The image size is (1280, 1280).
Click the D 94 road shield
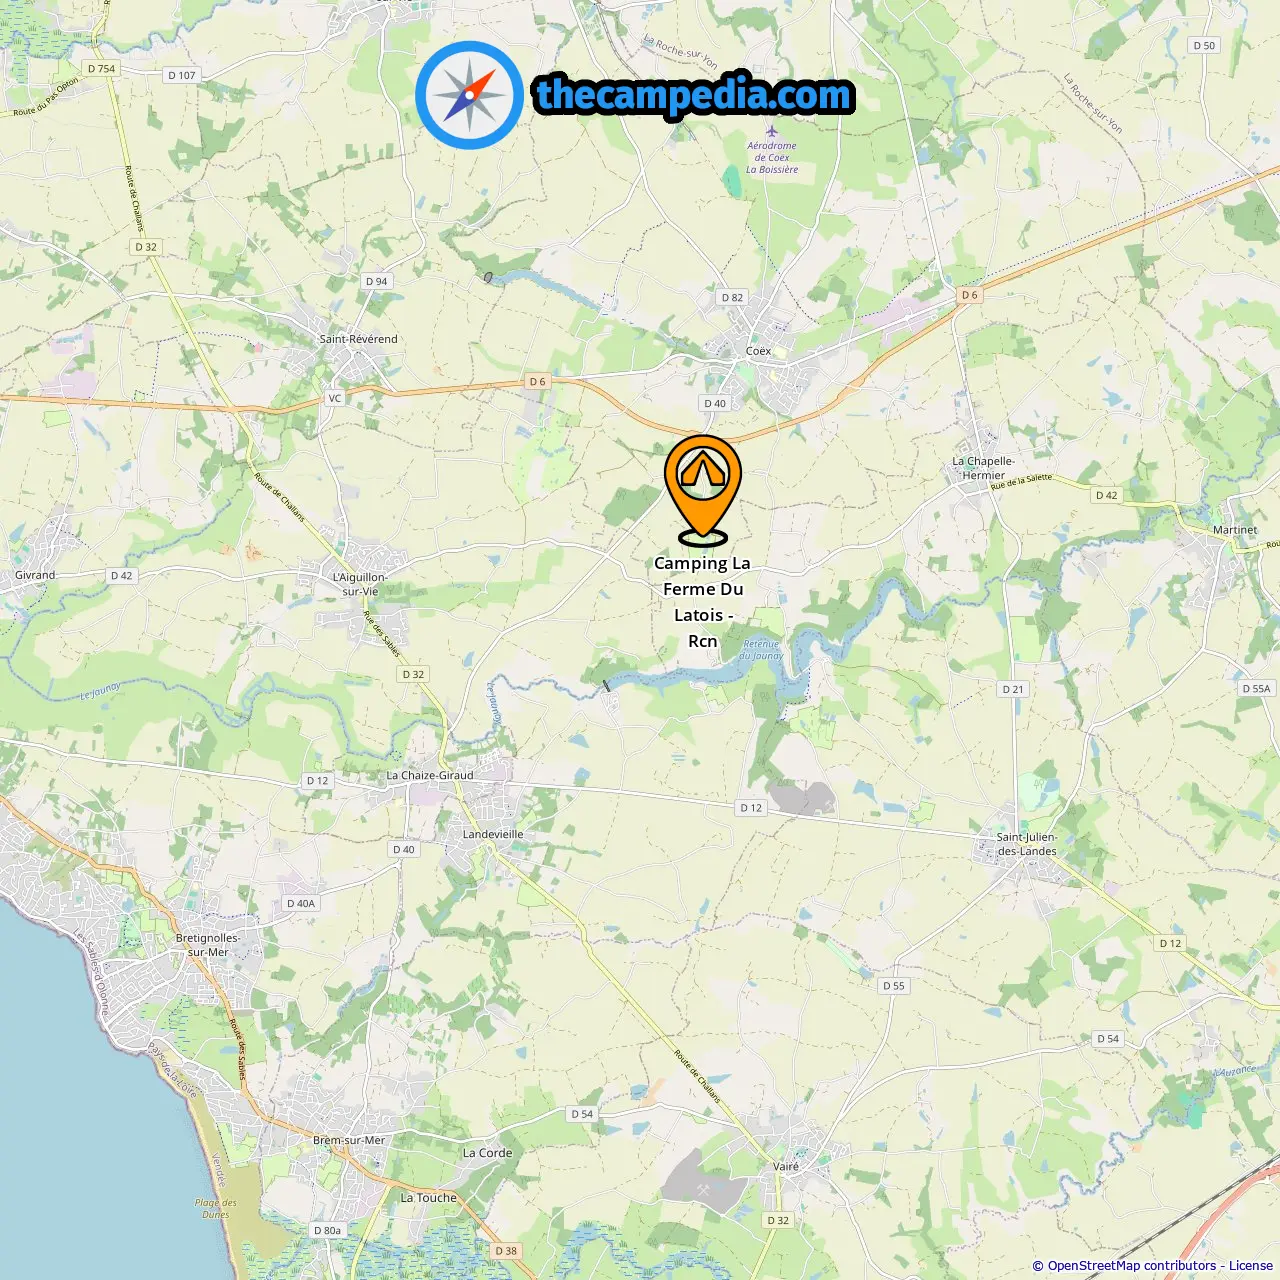pyautogui.click(x=376, y=281)
